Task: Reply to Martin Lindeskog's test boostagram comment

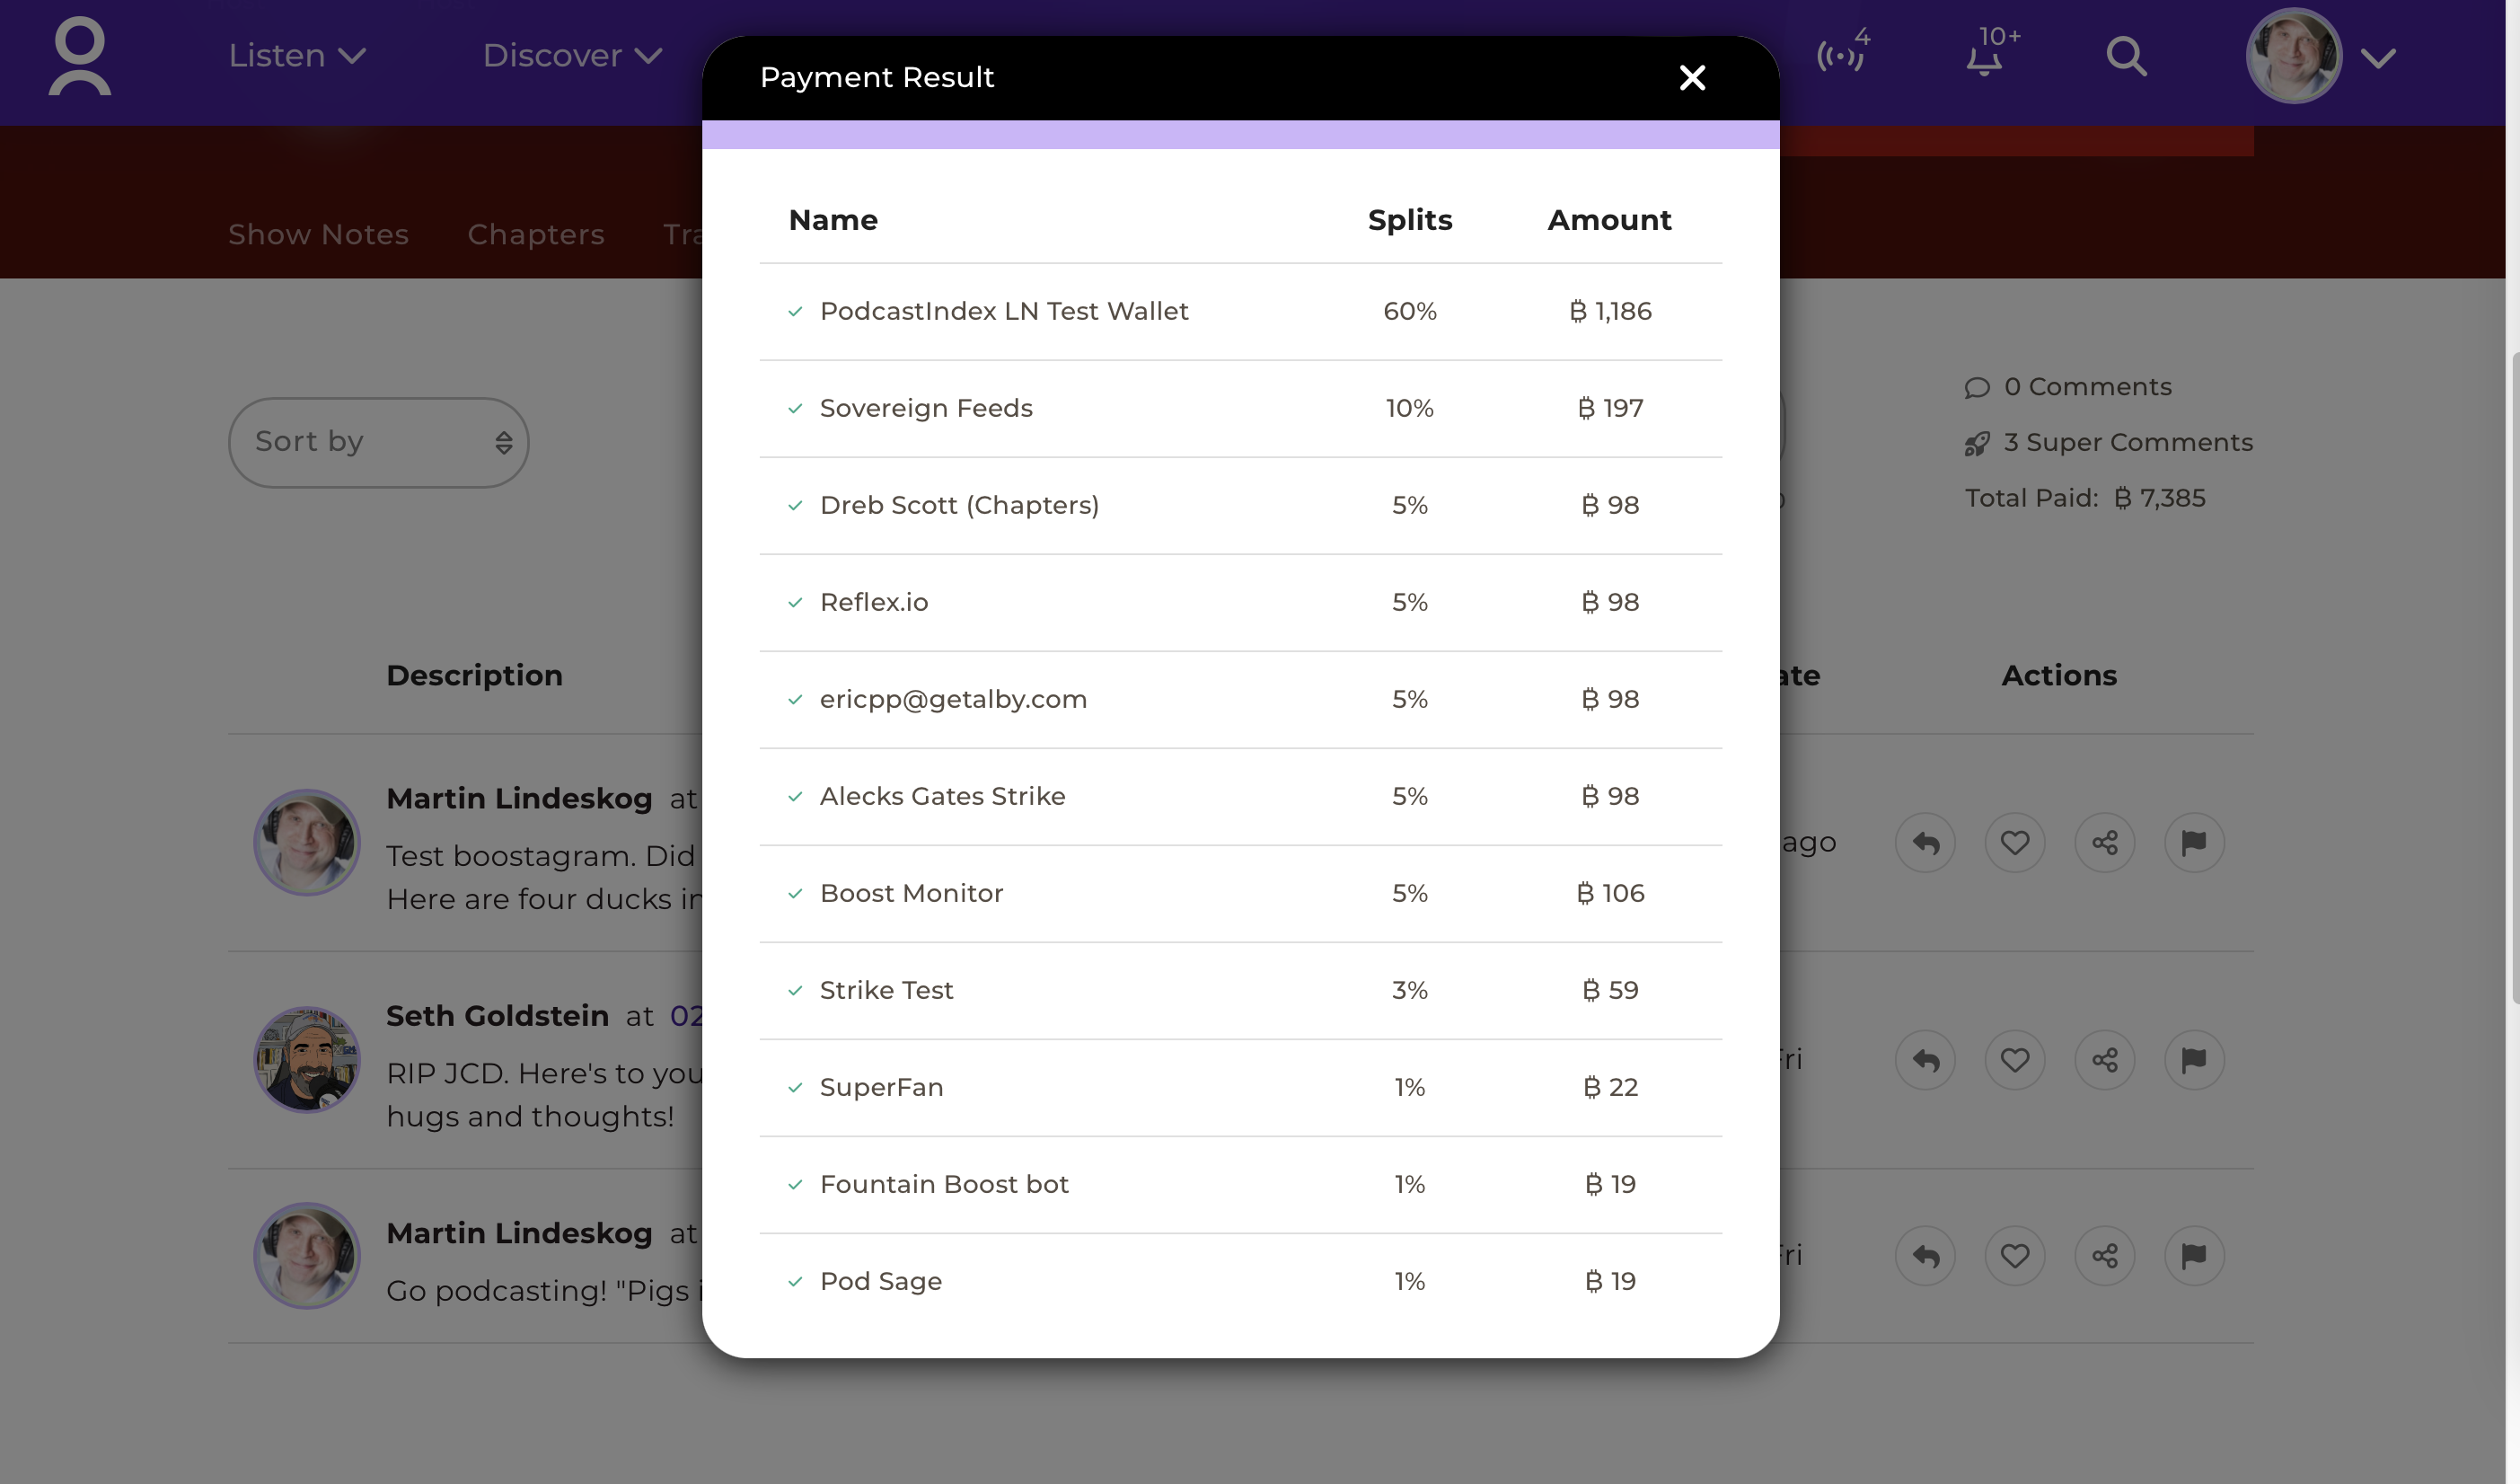Action: 1925,843
